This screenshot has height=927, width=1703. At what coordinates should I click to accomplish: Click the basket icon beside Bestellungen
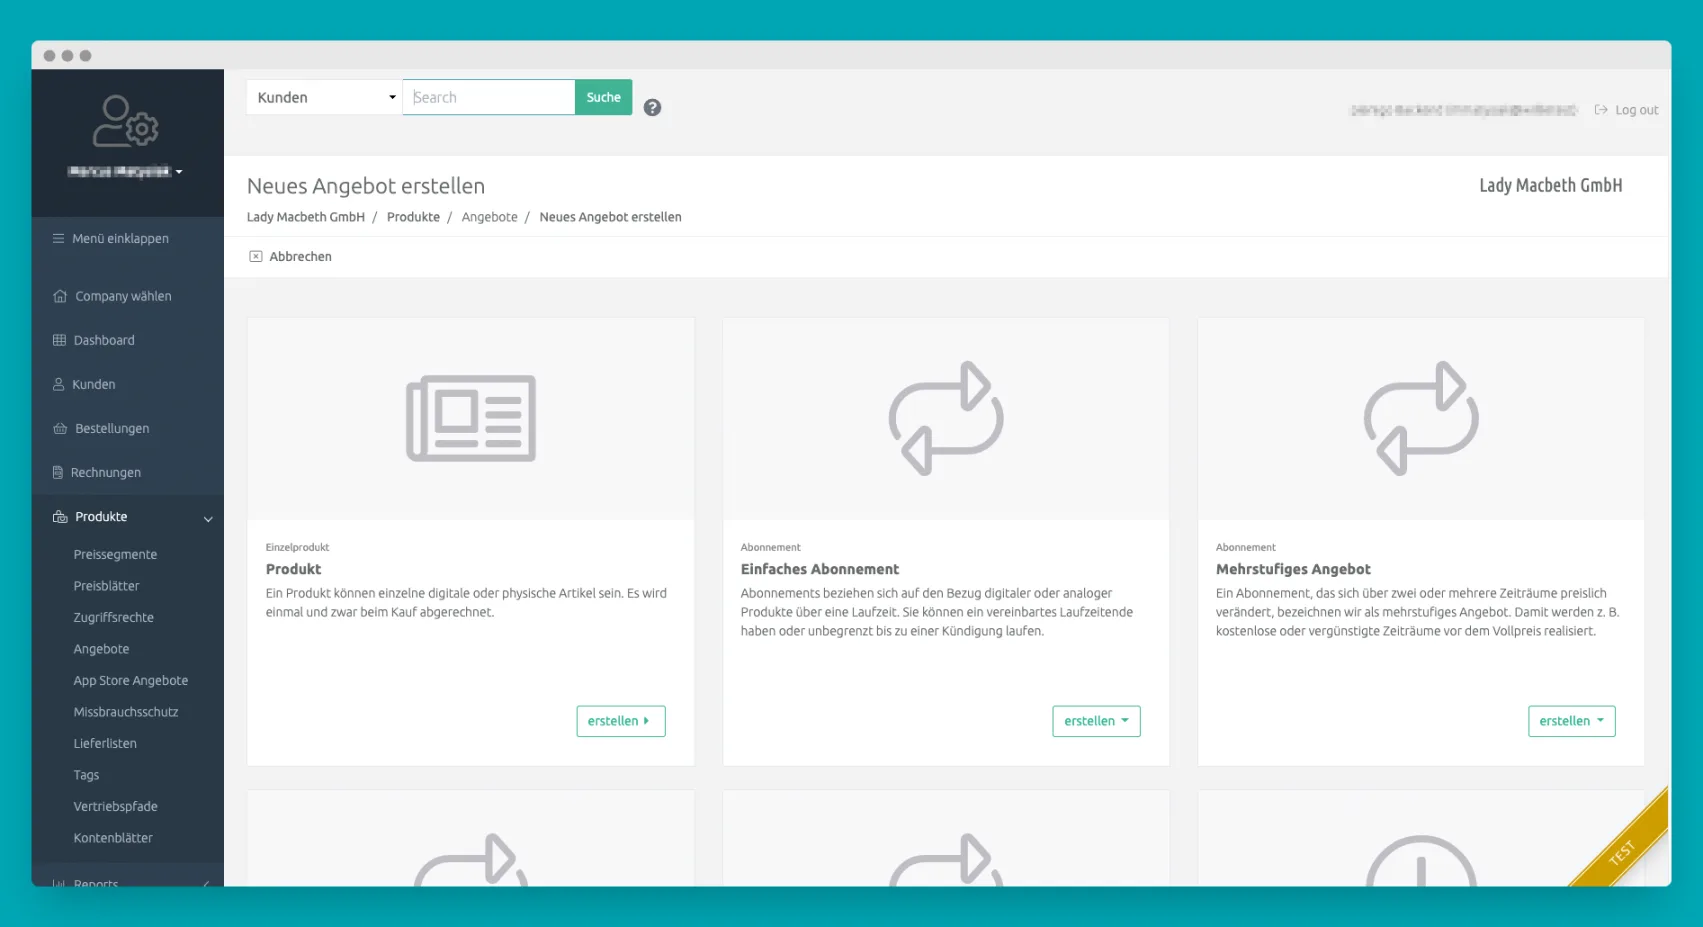point(60,429)
